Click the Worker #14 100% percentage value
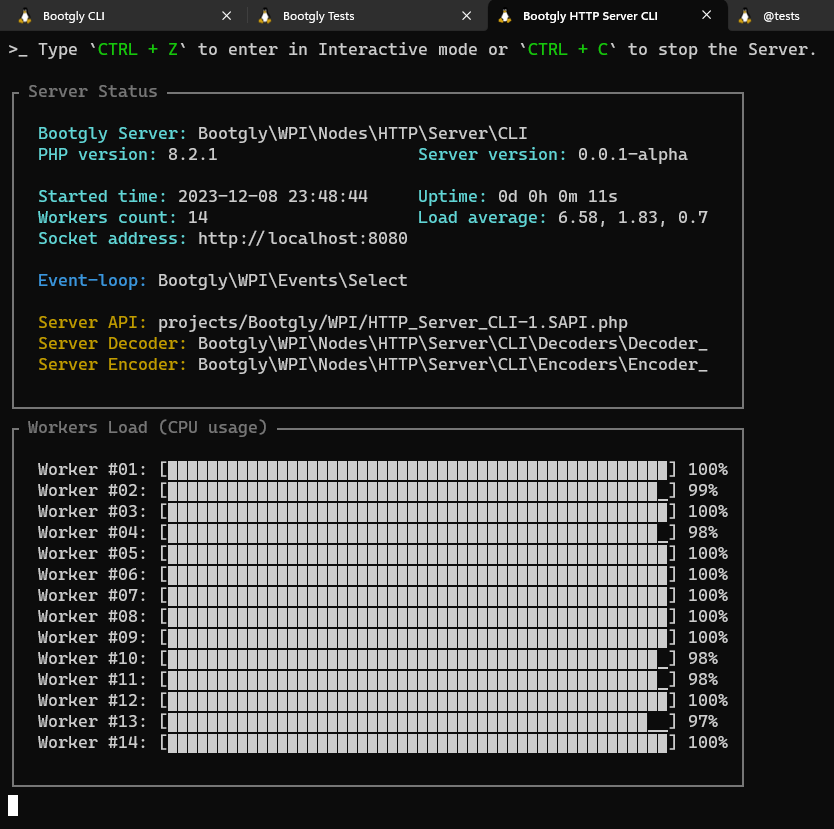The width and height of the screenshot is (834, 829). coord(707,743)
